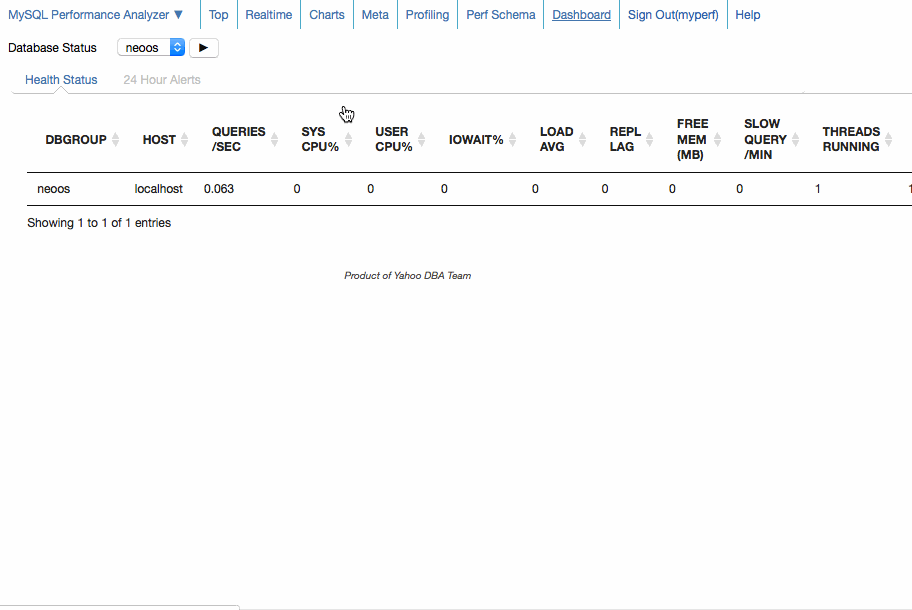
Task: Click the play button next to Database Status
Action: (x=203, y=47)
